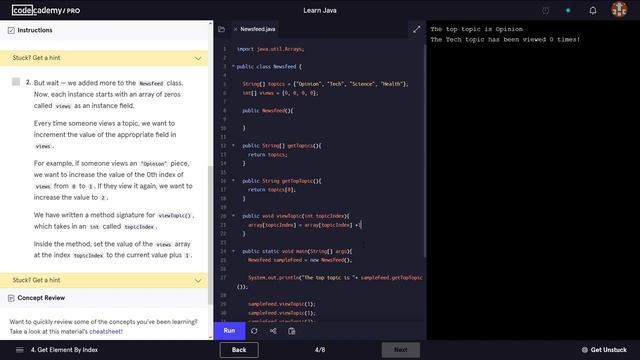
Task: Open the user profile avatar
Action: [619, 9]
